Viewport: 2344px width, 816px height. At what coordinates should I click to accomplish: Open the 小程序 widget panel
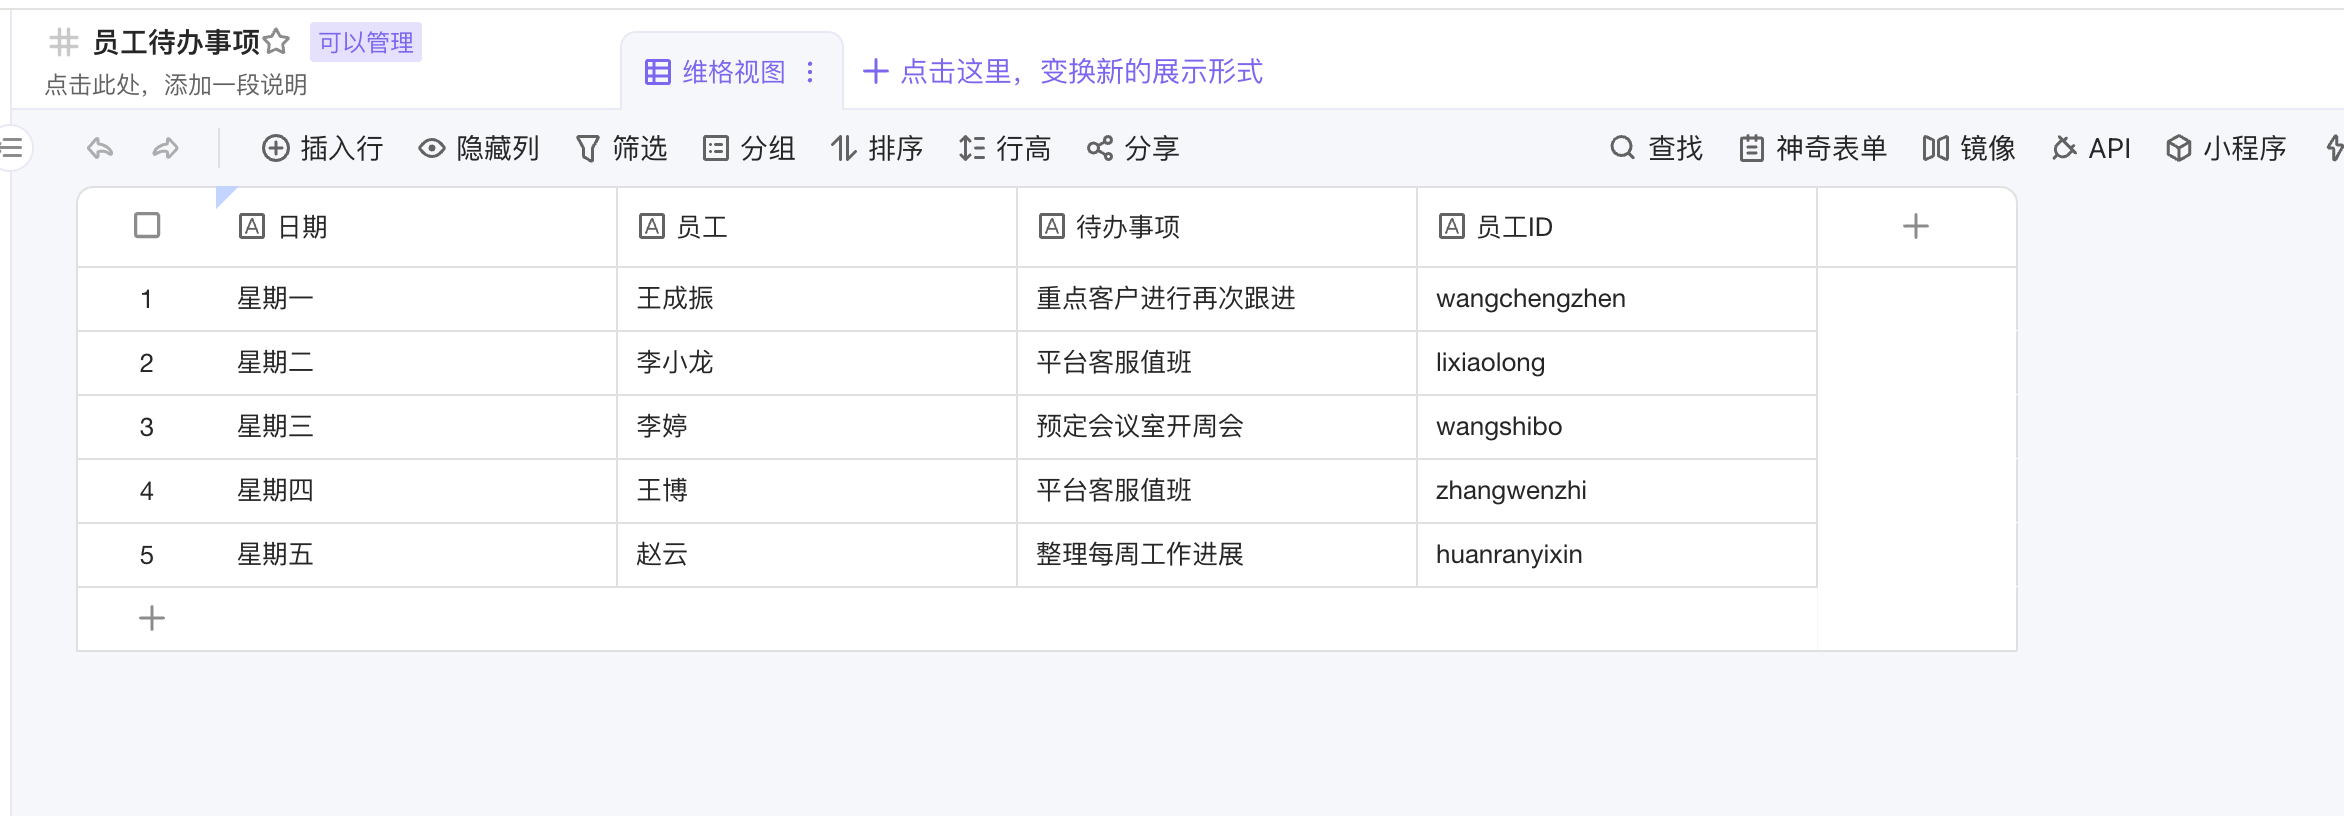coord(2226,149)
